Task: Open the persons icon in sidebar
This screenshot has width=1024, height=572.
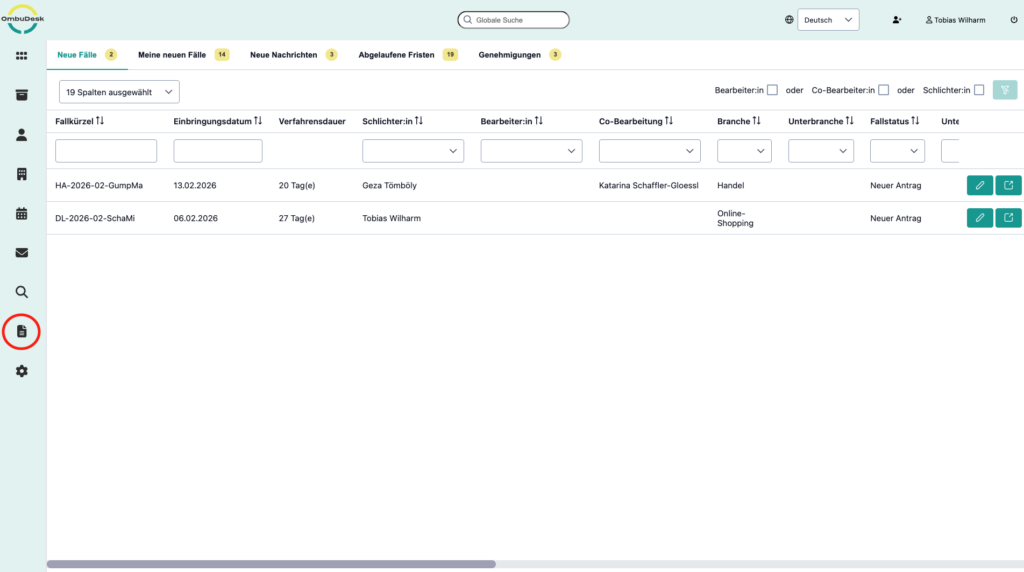Action: tap(21, 135)
